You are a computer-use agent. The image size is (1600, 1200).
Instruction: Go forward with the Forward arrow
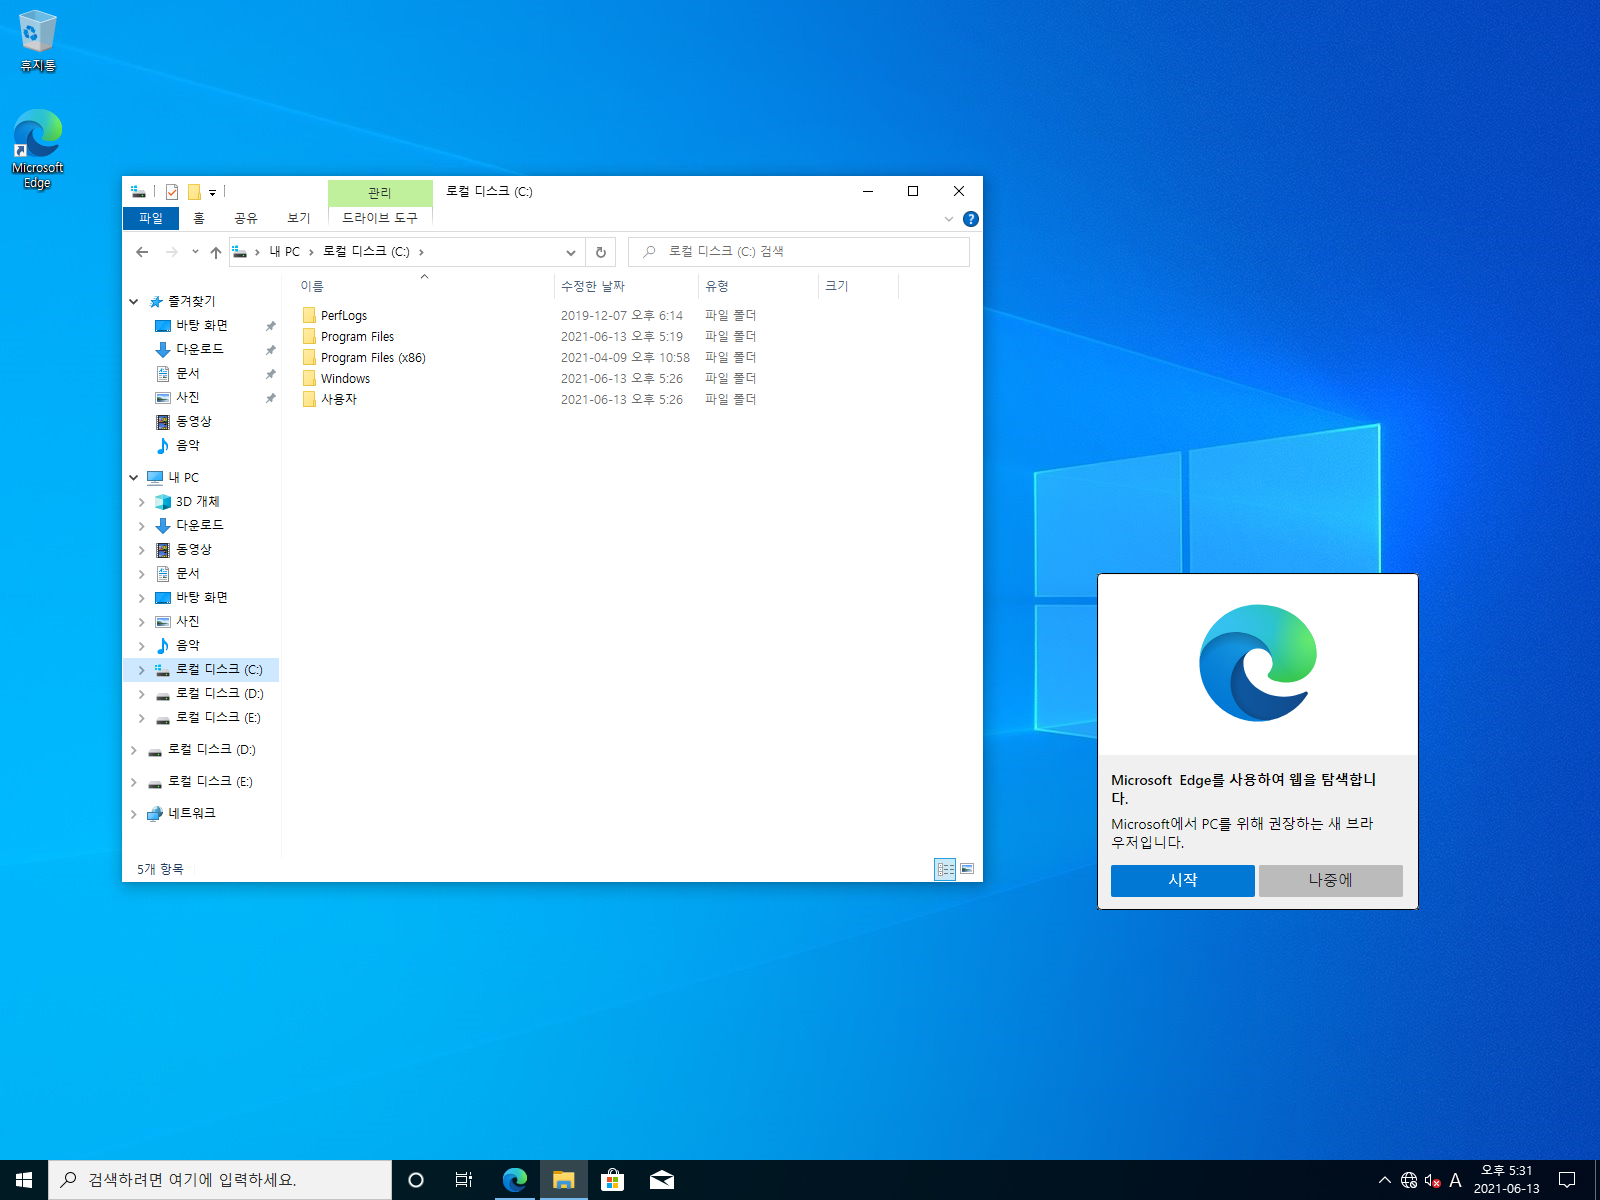pos(172,252)
